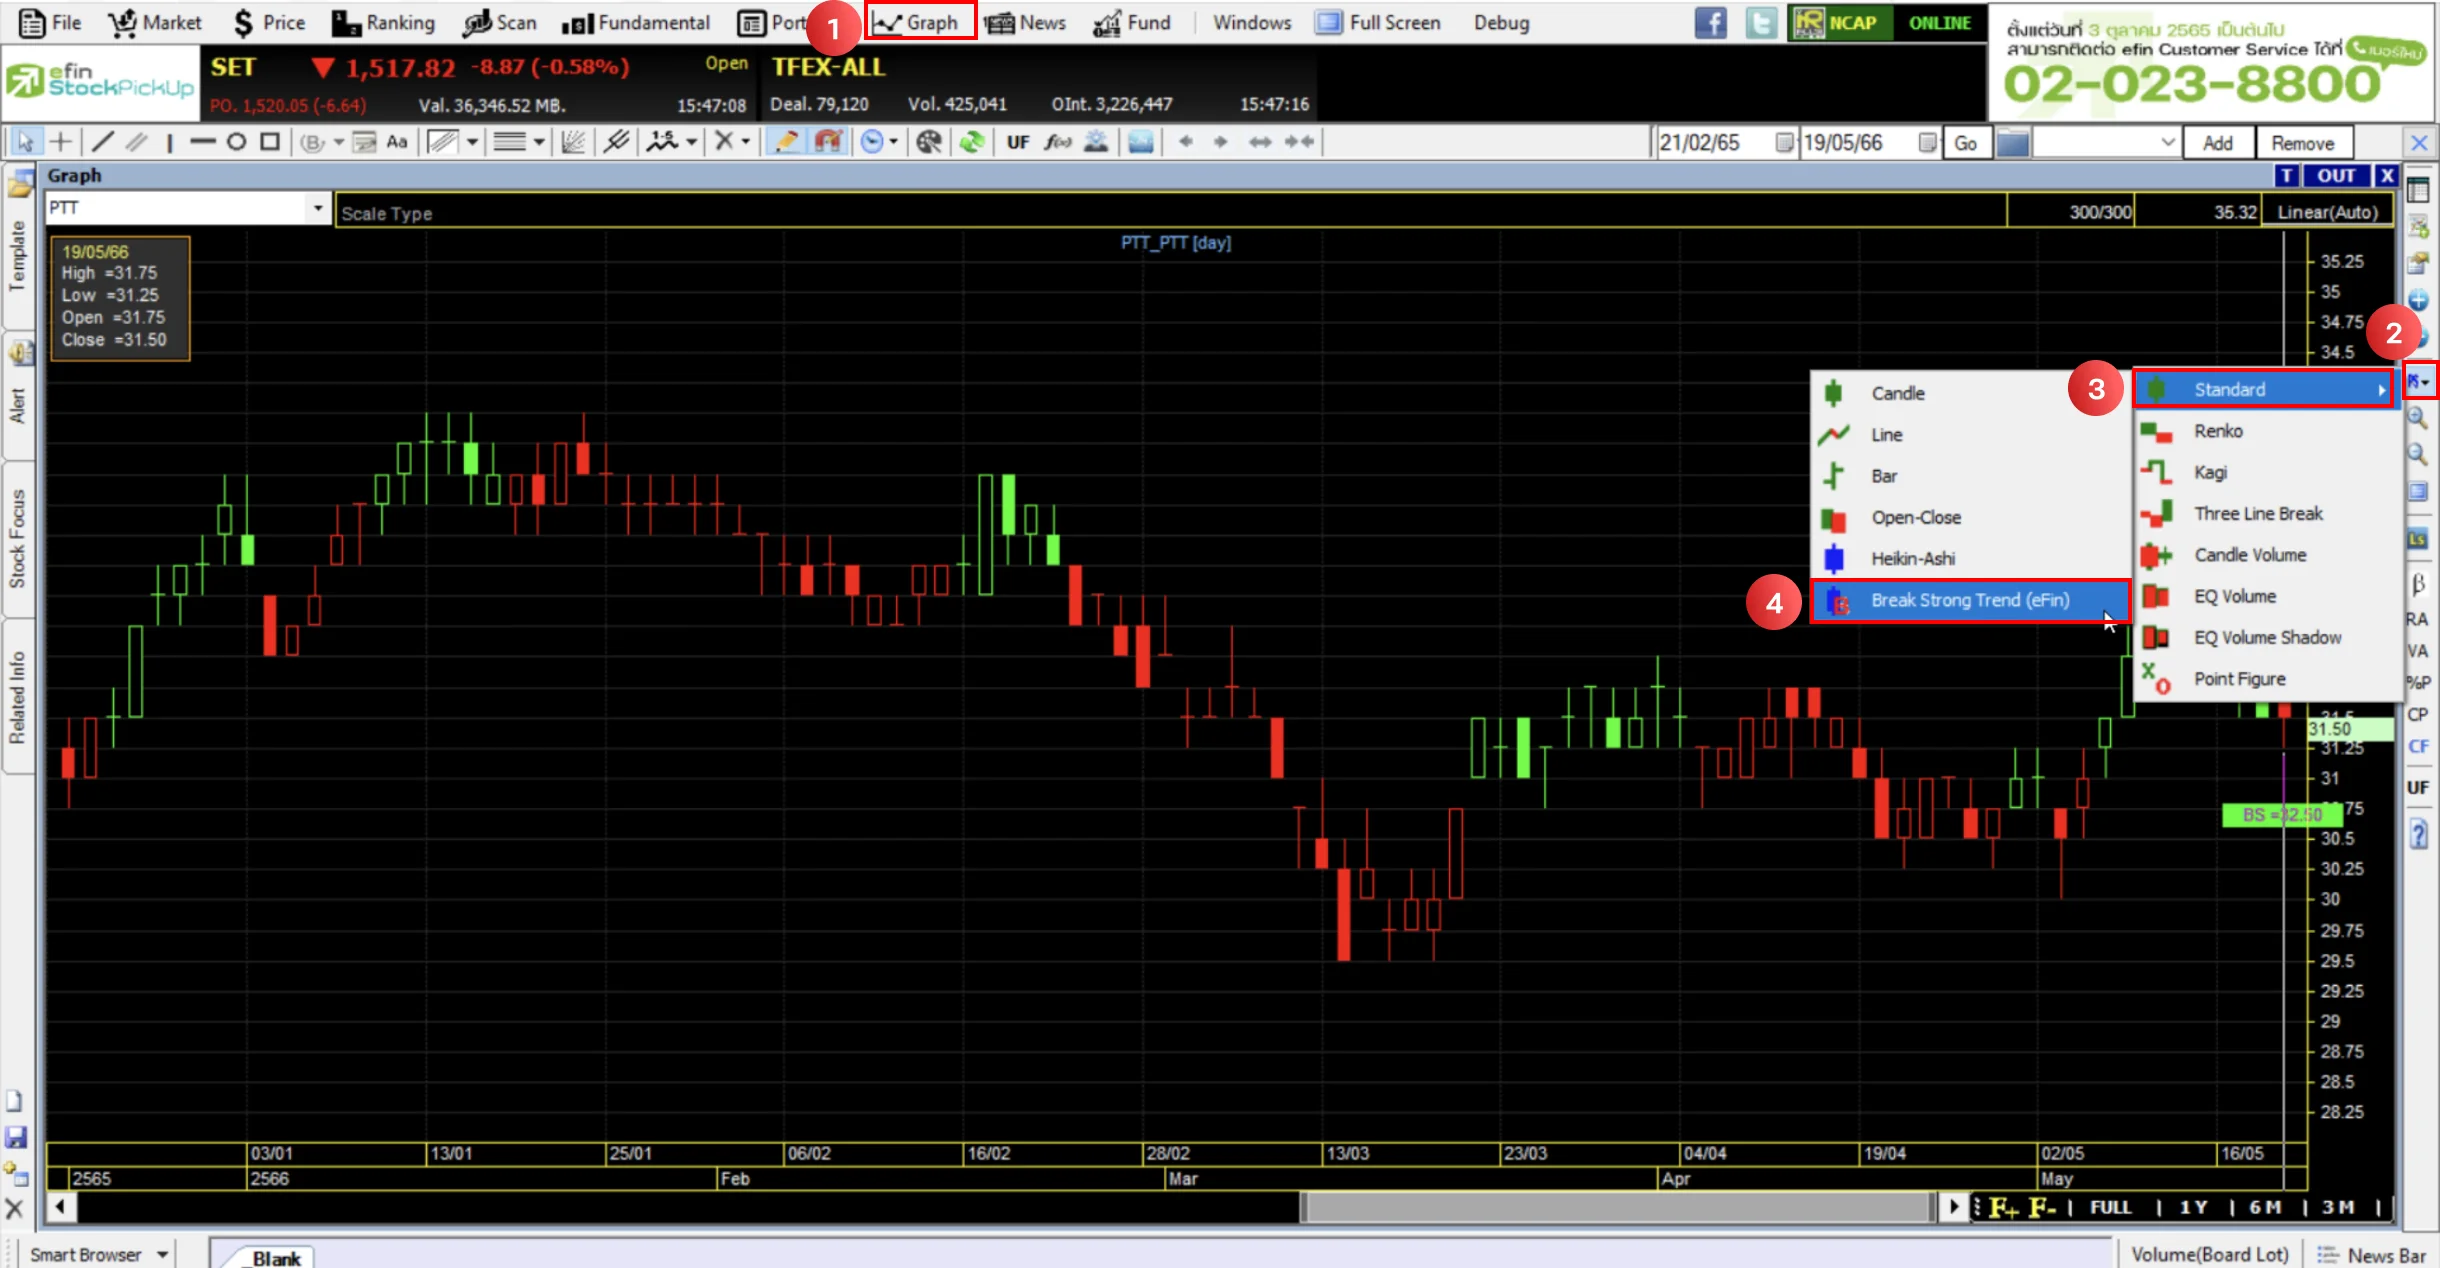Viewport: 2440px width, 1268px height.
Task: Click the F+ zoom button
Action: tap(2004, 1207)
